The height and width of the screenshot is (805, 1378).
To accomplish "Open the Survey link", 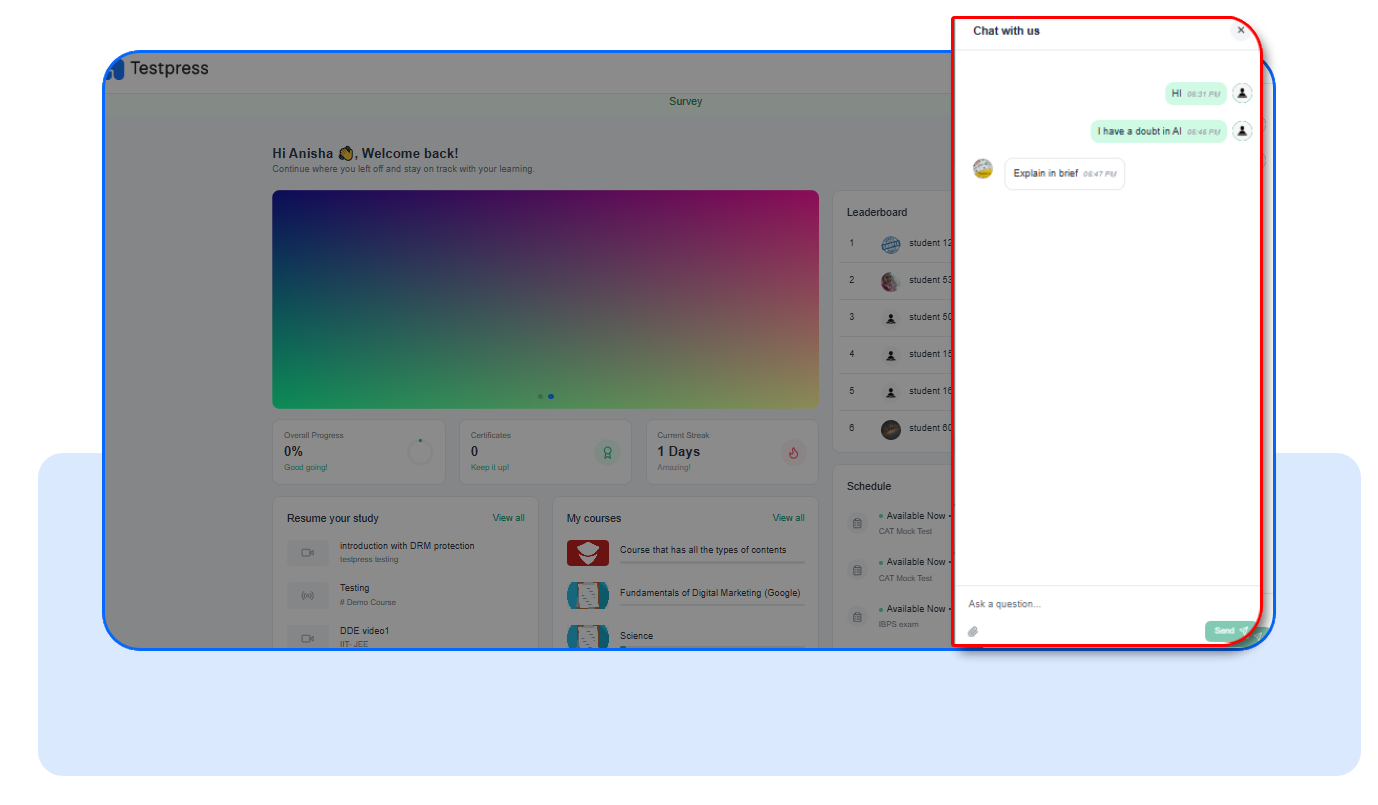I will click(x=686, y=101).
